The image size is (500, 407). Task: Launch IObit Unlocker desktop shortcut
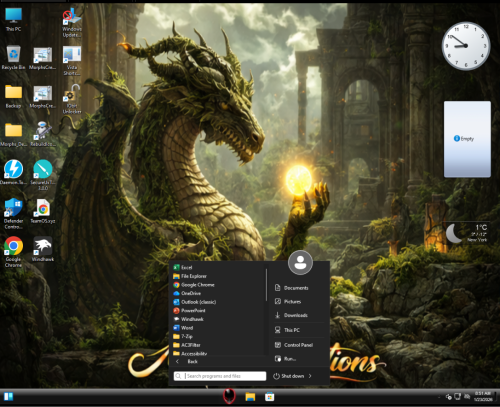tap(72, 99)
